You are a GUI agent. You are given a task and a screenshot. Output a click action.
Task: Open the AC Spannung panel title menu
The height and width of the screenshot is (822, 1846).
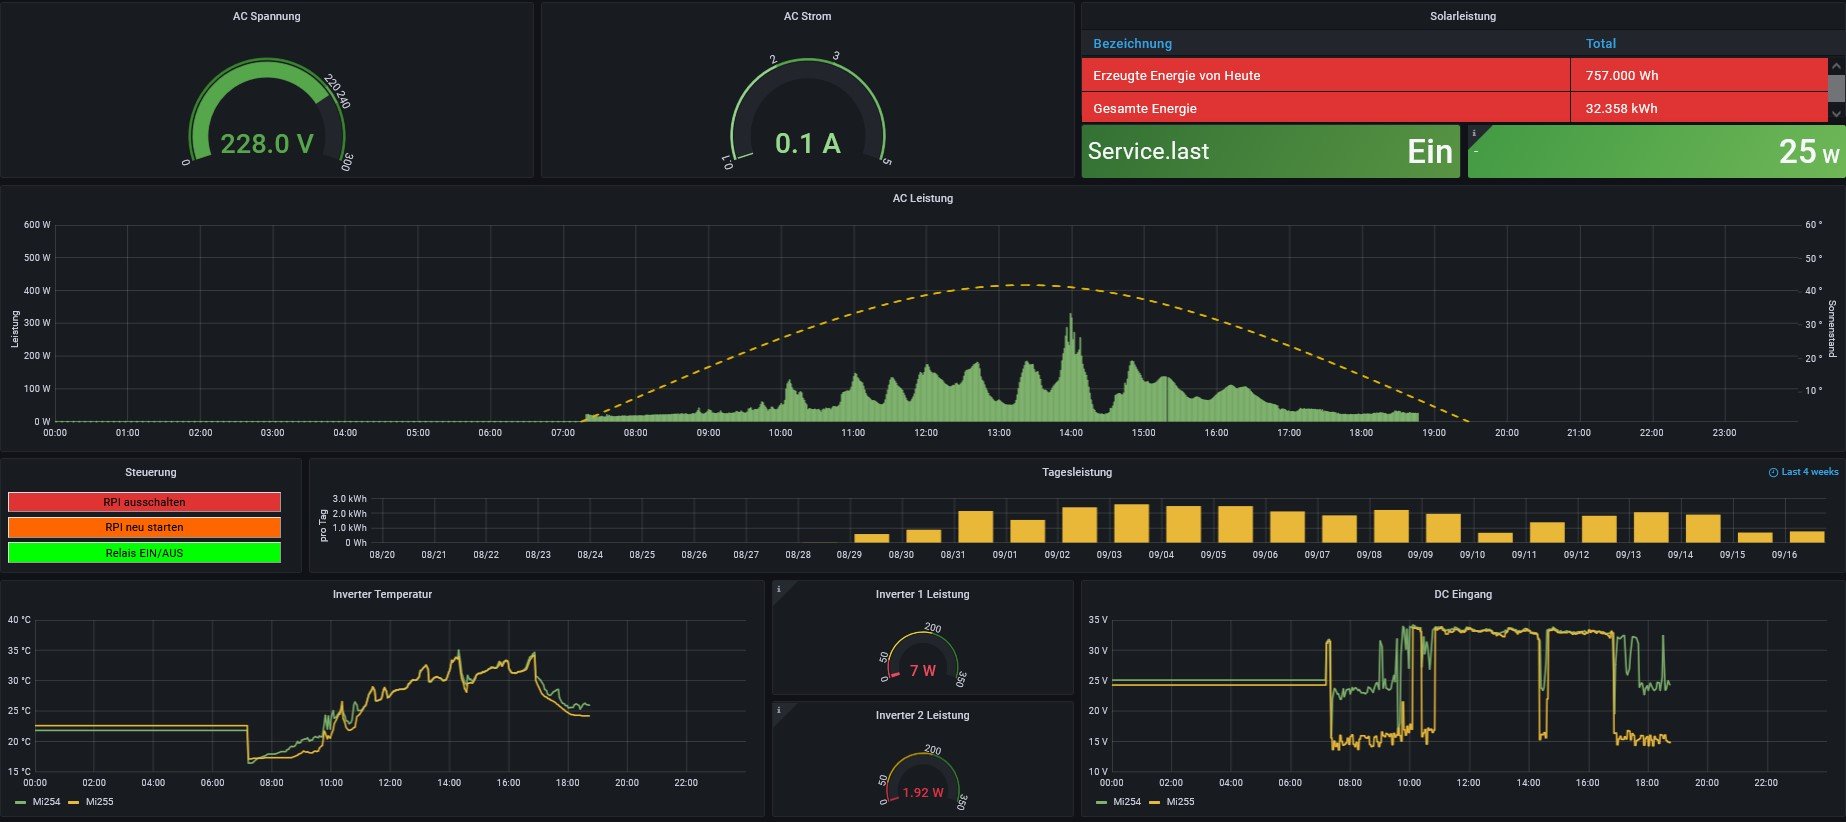[x=266, y=16]
